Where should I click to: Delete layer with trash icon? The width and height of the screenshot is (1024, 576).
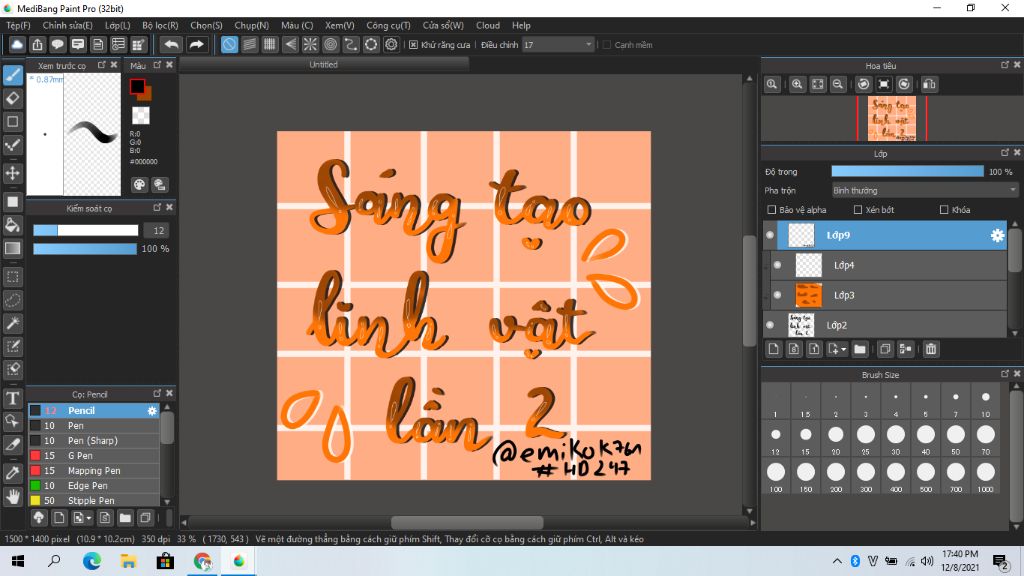tap(931, 349)
